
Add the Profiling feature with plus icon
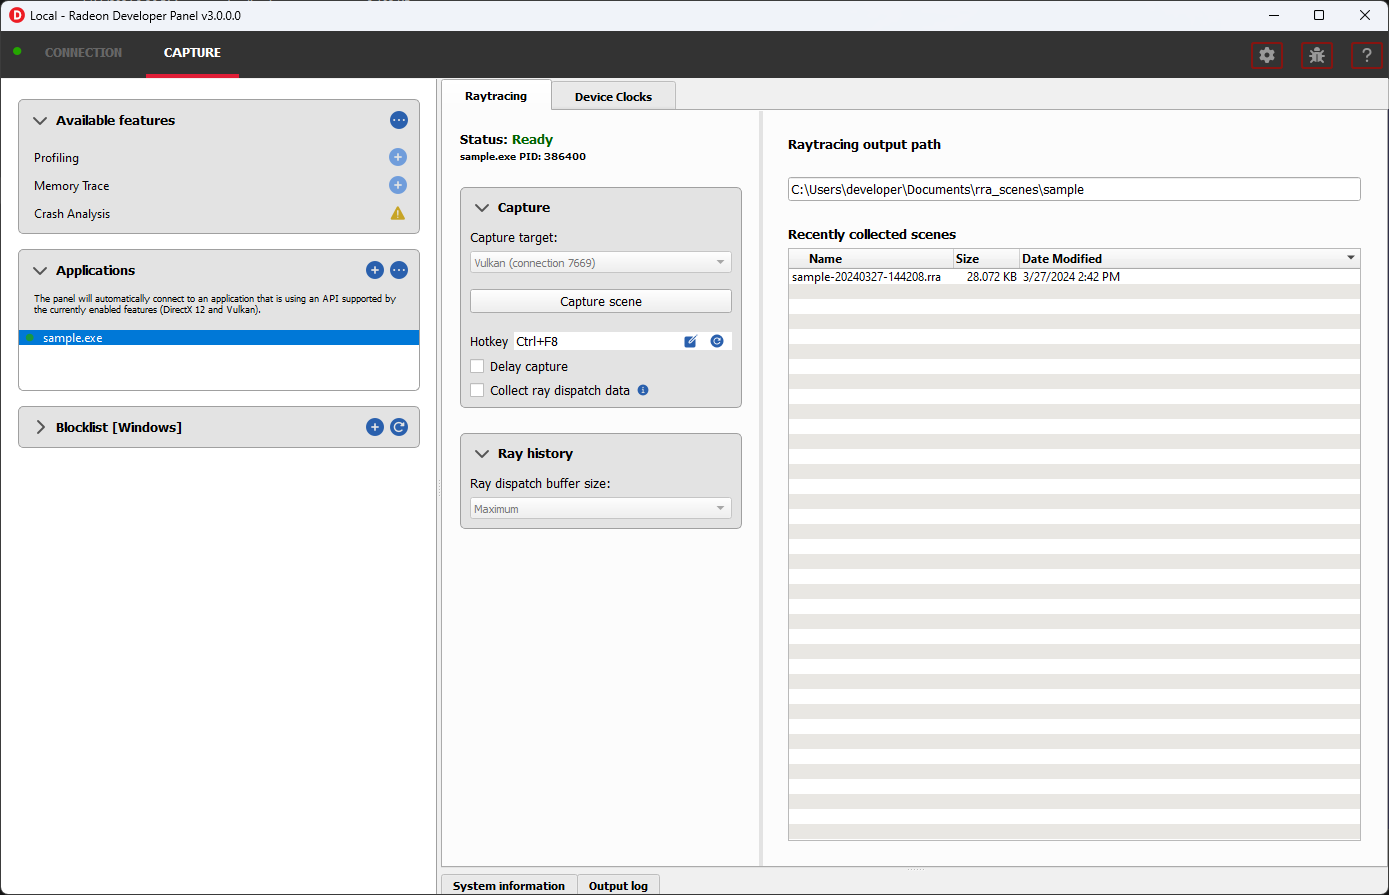pos(398,157)
